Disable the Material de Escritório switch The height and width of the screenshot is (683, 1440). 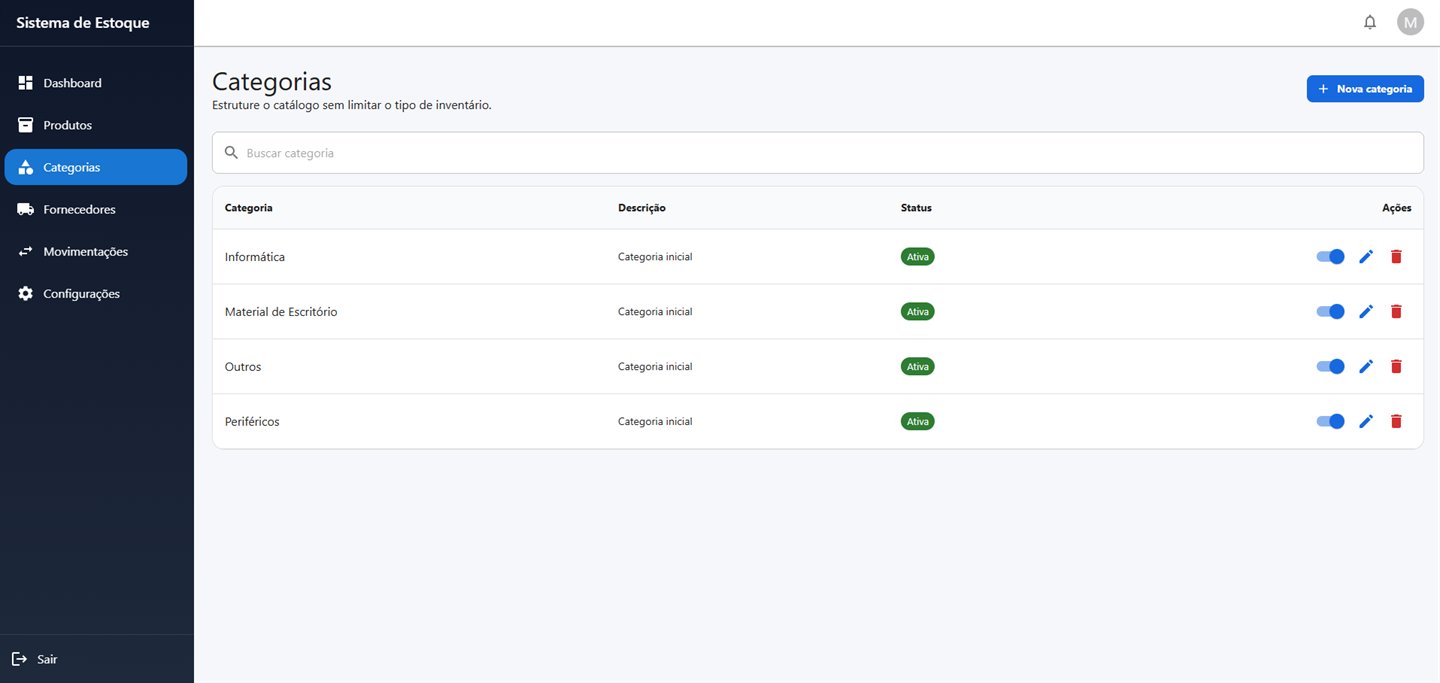pyautogui.click(x=1330, y=312)
